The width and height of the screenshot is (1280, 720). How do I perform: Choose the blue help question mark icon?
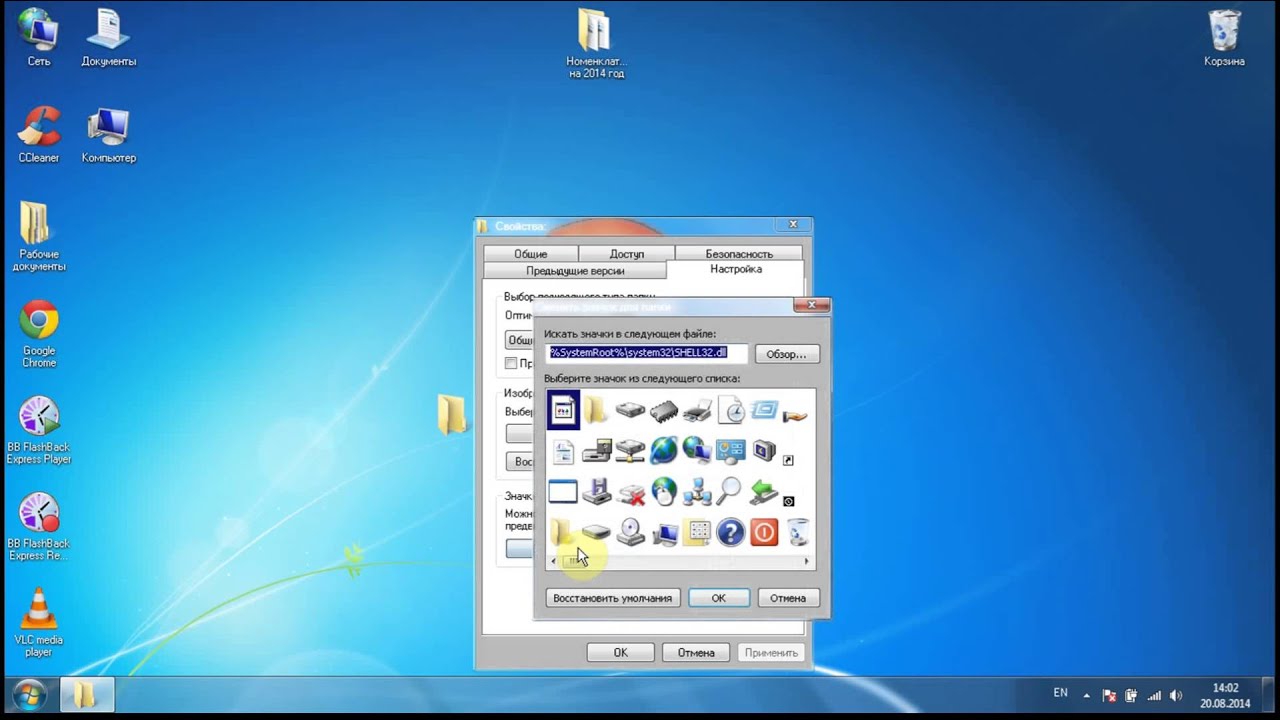[x=731, y=532]
